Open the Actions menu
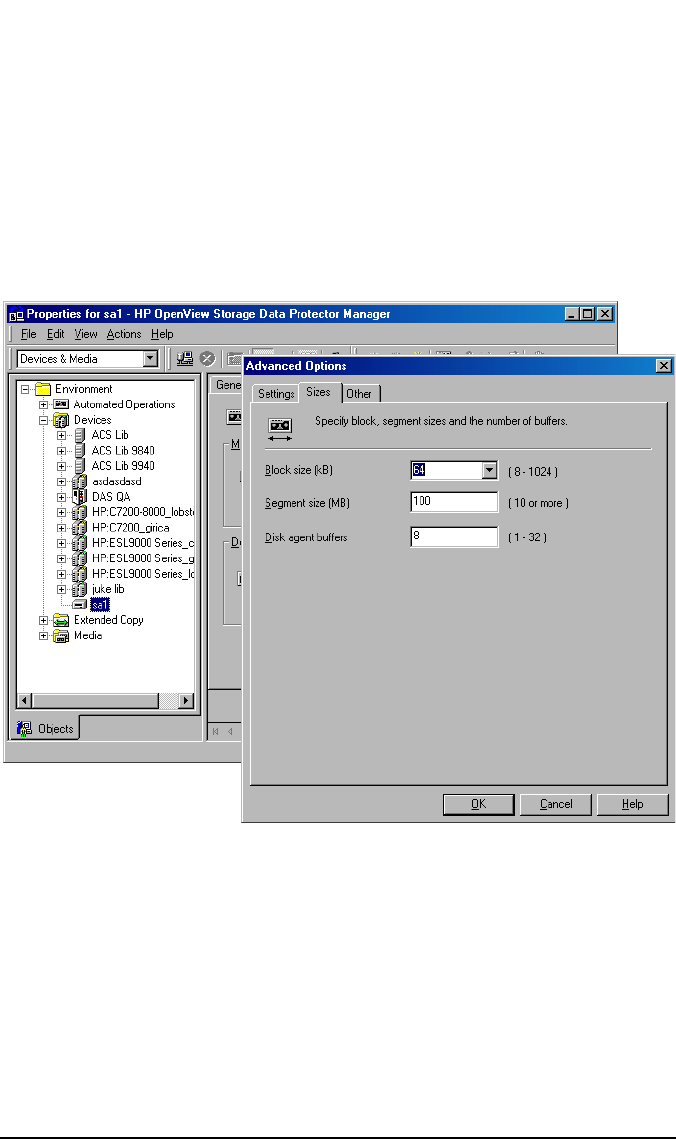This screenshot has width=676, height=1139. click(x=124, y=334)
